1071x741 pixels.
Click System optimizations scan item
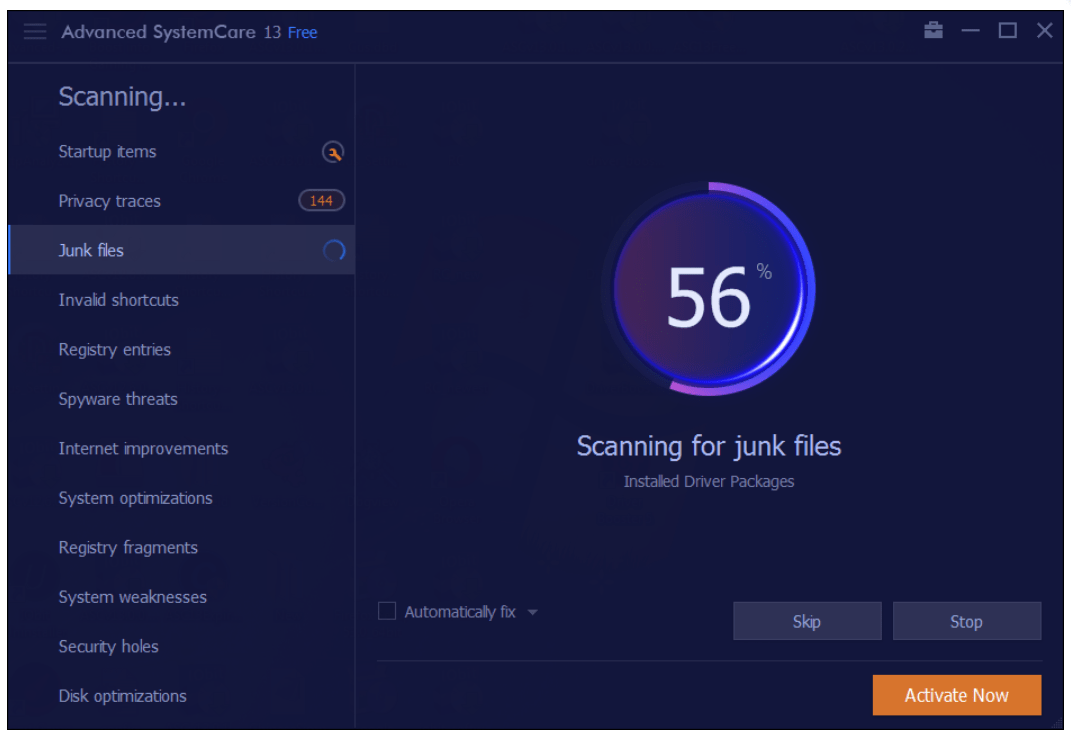181,498
